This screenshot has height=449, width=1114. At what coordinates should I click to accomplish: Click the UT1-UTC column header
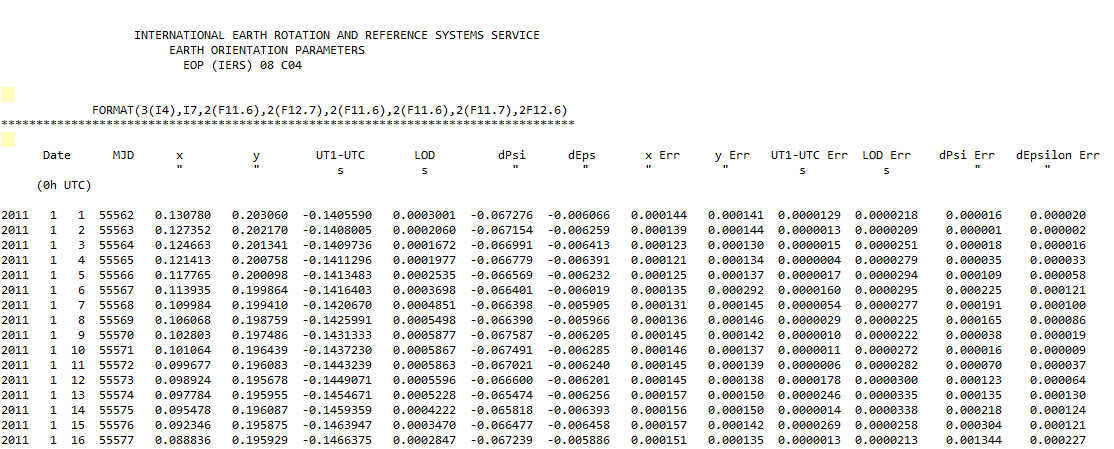pos(340,155)
